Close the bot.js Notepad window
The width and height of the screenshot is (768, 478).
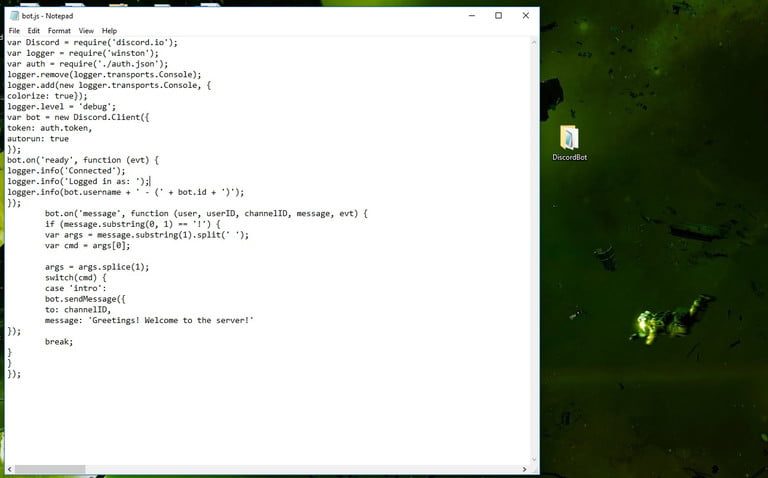(x=526, y=16)
